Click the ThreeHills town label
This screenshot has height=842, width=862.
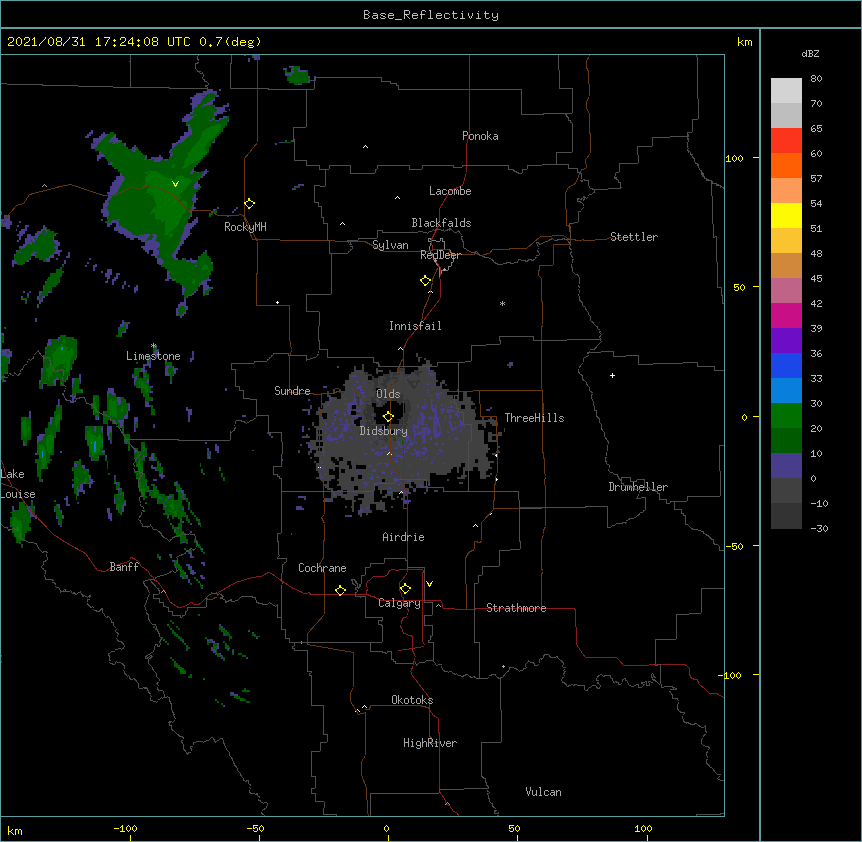coord(534,418)
